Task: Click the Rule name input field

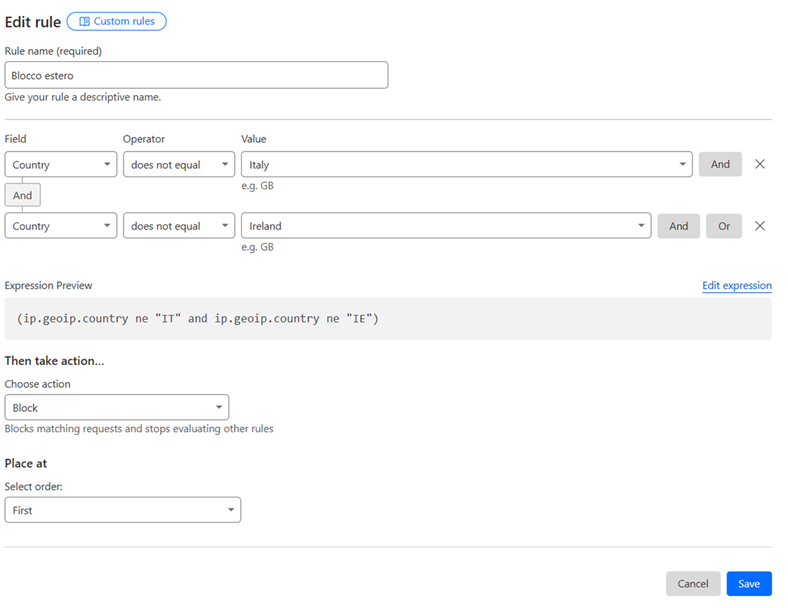Action: point(196,75)
